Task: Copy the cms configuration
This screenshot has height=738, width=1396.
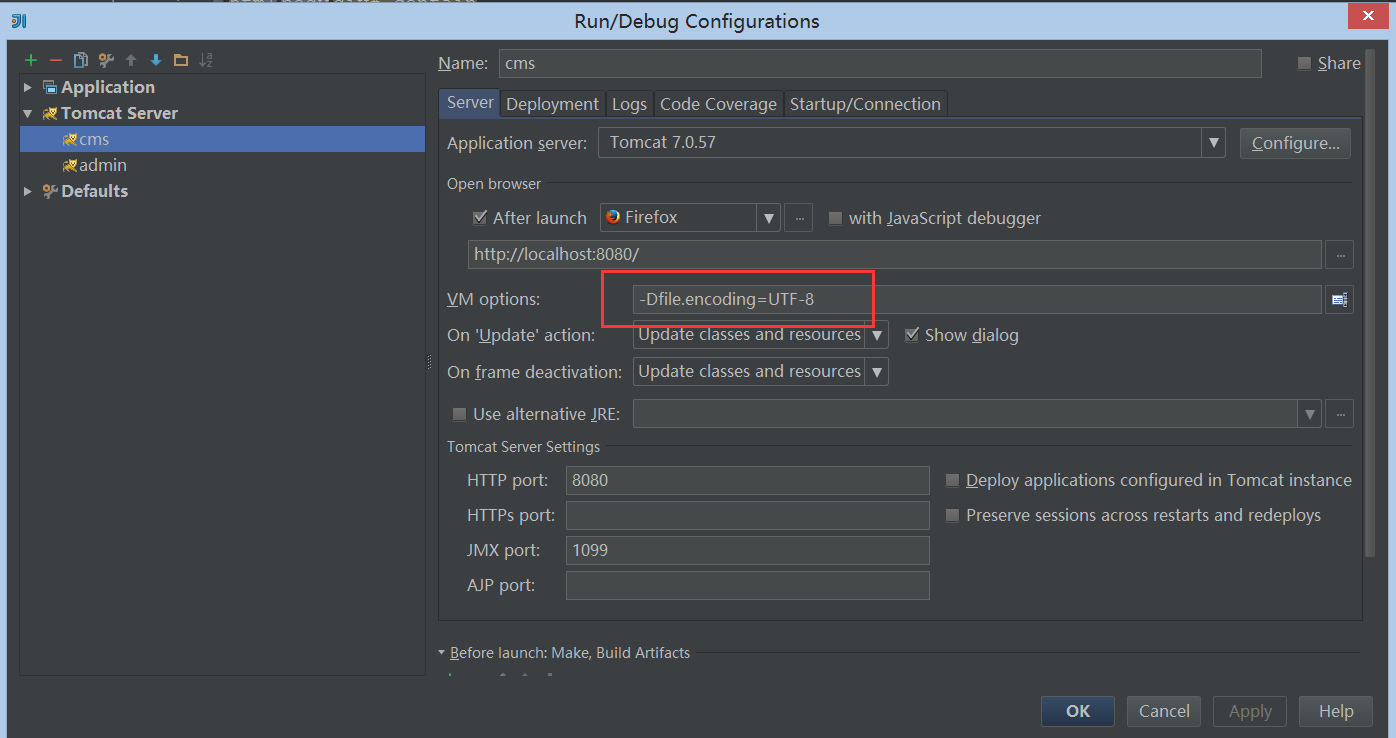Action: coord(80,60)
